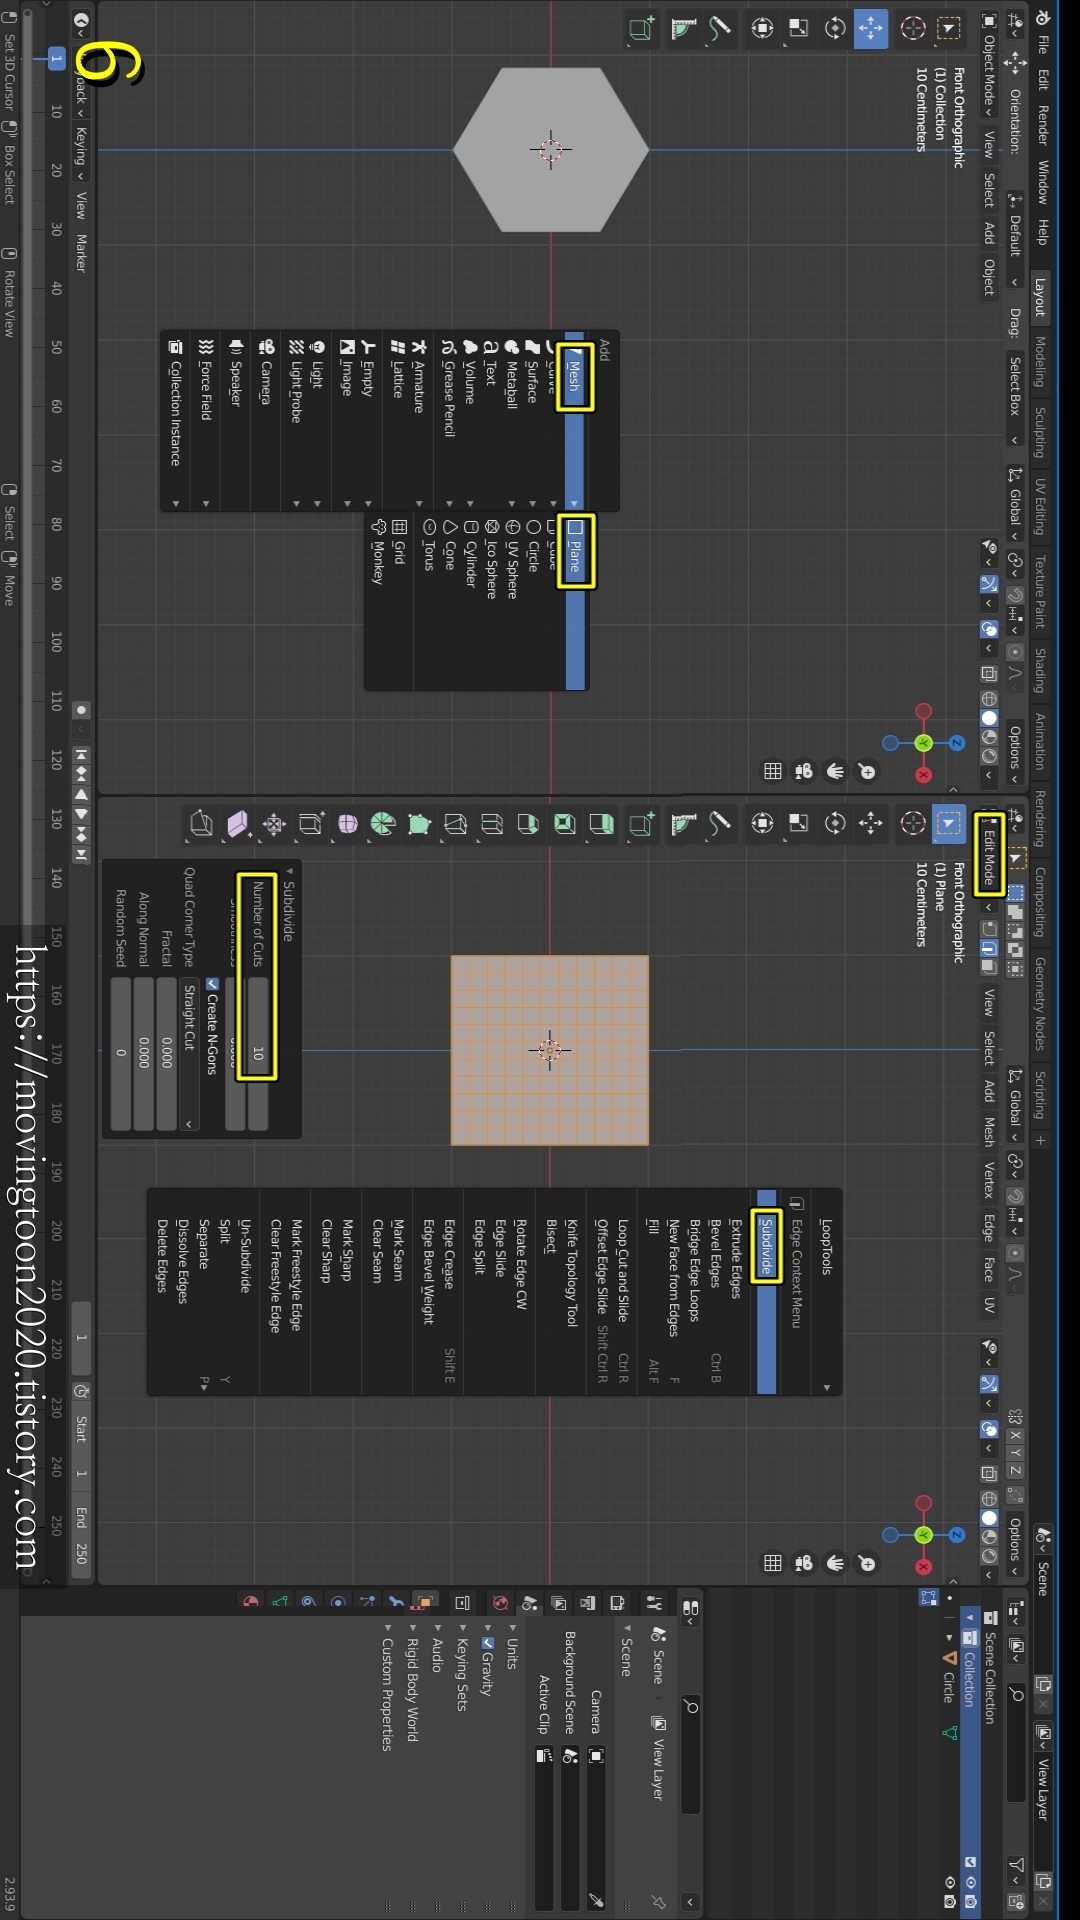This screenshot has height=1920, width=1080.
Task: Select the Spin tool
Action: click(x=383, y=823)
